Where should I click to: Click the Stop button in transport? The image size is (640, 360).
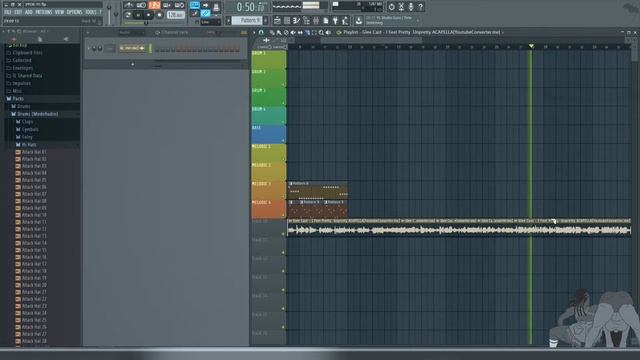click(148, 15)
